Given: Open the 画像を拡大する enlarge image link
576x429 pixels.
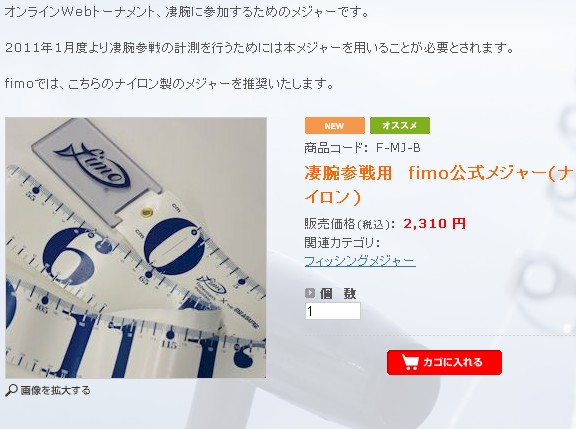Looking at the screenshot, I should tap(55, 390).
